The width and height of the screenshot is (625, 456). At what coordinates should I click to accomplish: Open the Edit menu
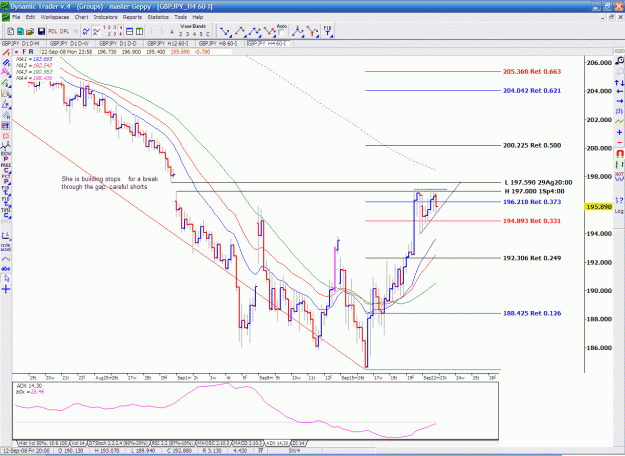(30, 17)
